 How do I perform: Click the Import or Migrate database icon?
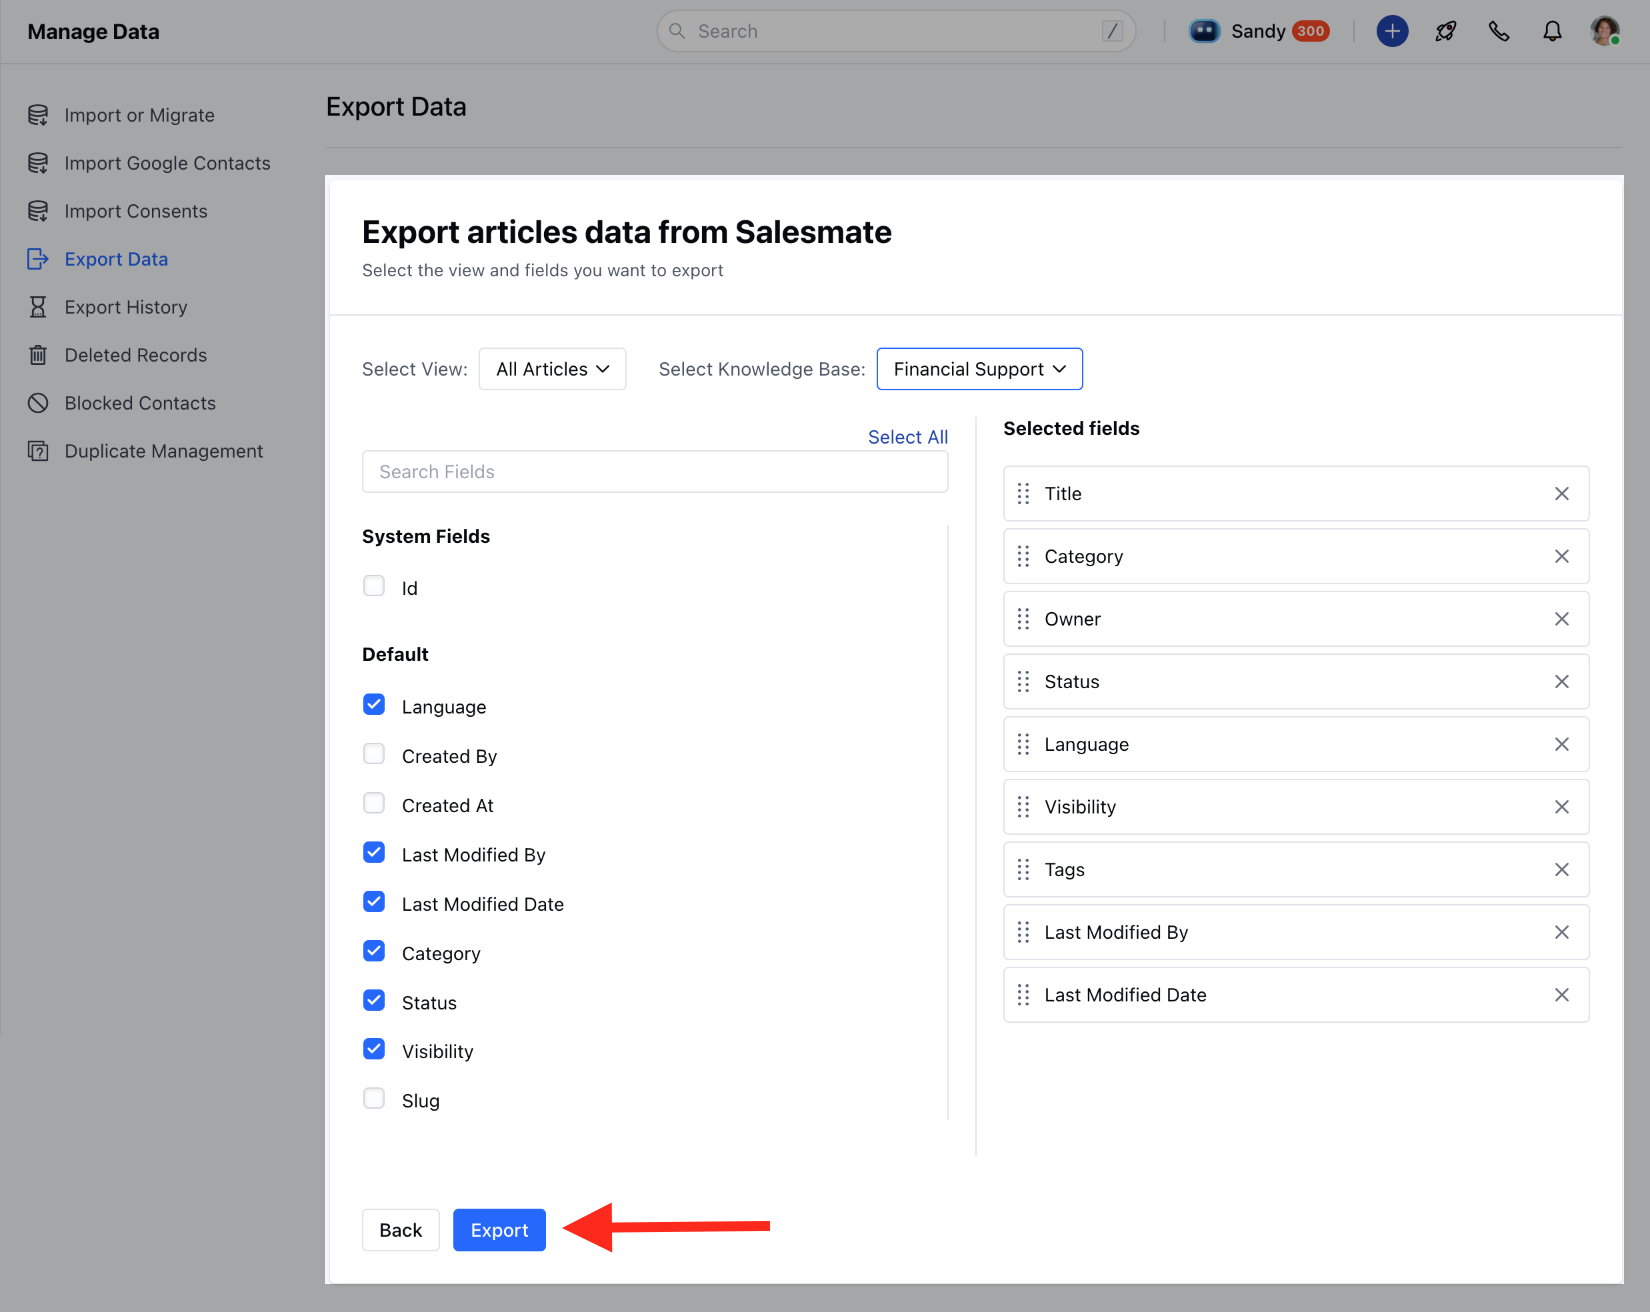click(38, 115)
